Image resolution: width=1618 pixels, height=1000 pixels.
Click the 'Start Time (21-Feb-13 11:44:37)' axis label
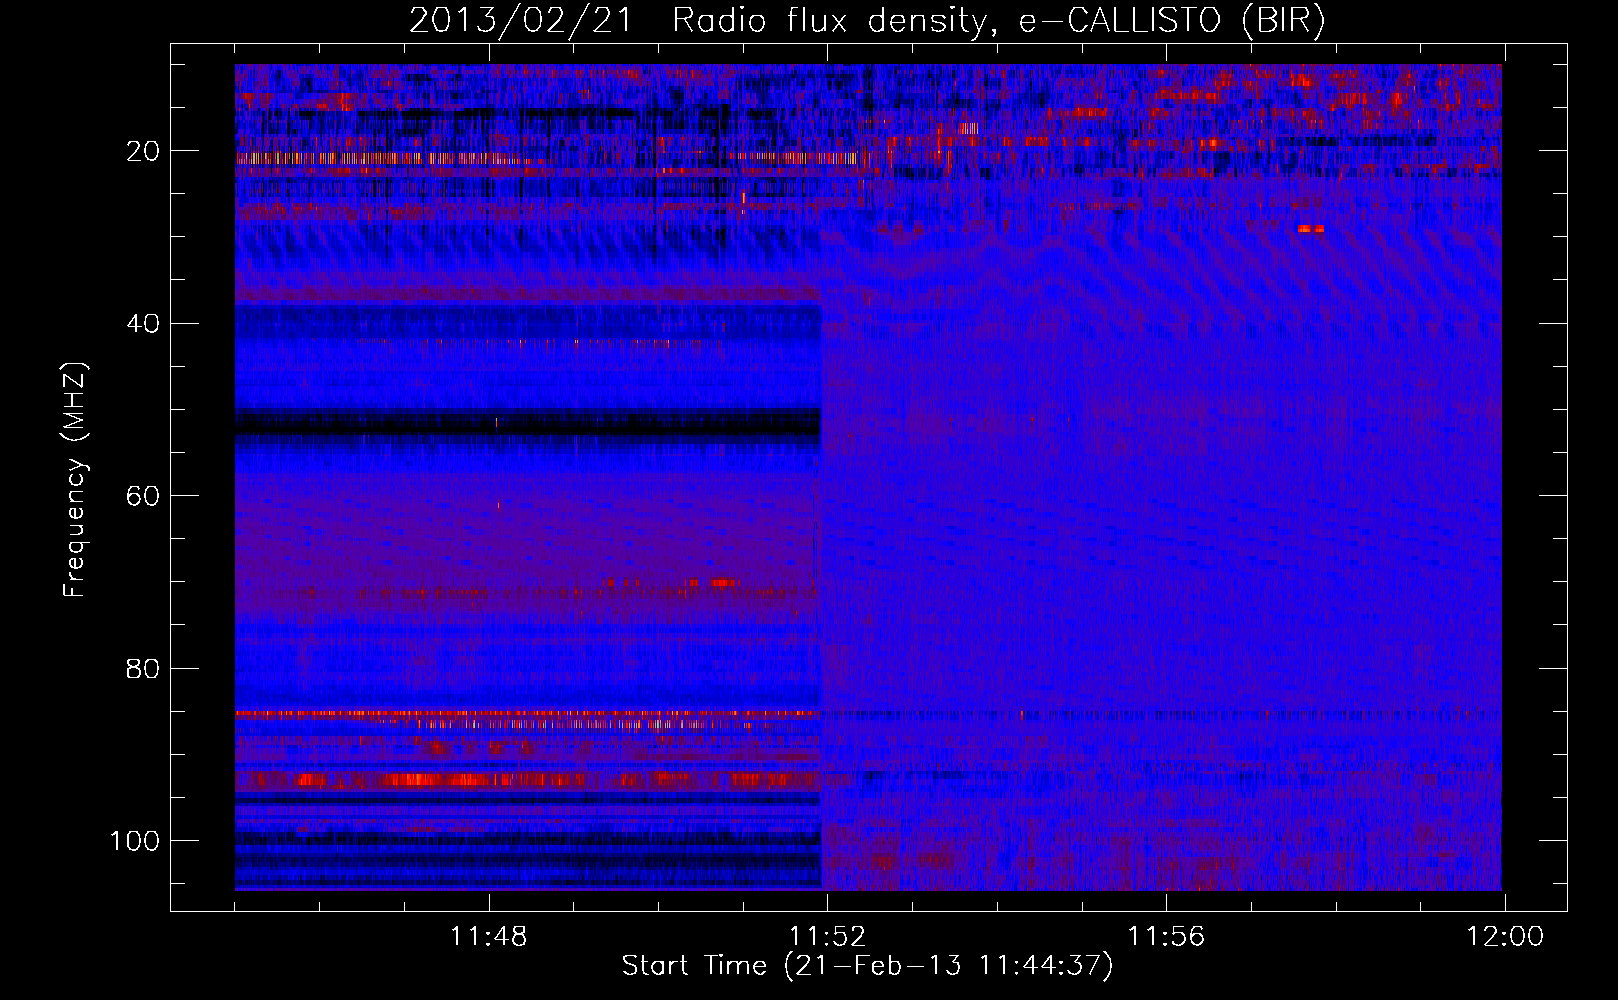click(867, 966)
